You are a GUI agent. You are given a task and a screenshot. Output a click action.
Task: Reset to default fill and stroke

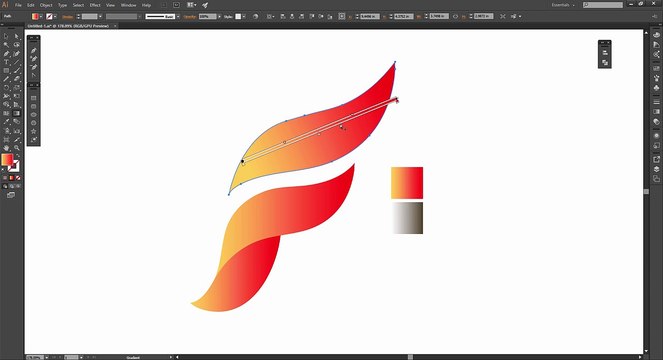[x=3, y=169]
